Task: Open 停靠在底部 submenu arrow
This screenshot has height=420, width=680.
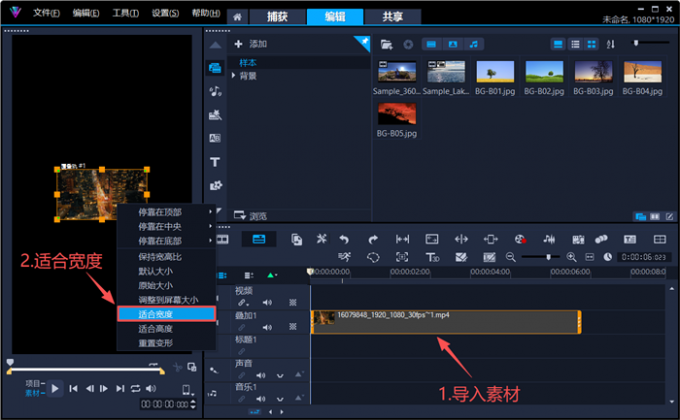Action: [x=210, y=240]
